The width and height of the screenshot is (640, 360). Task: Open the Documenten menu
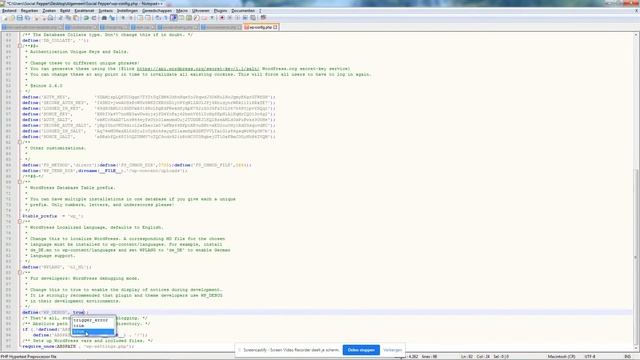pos(243,11)
